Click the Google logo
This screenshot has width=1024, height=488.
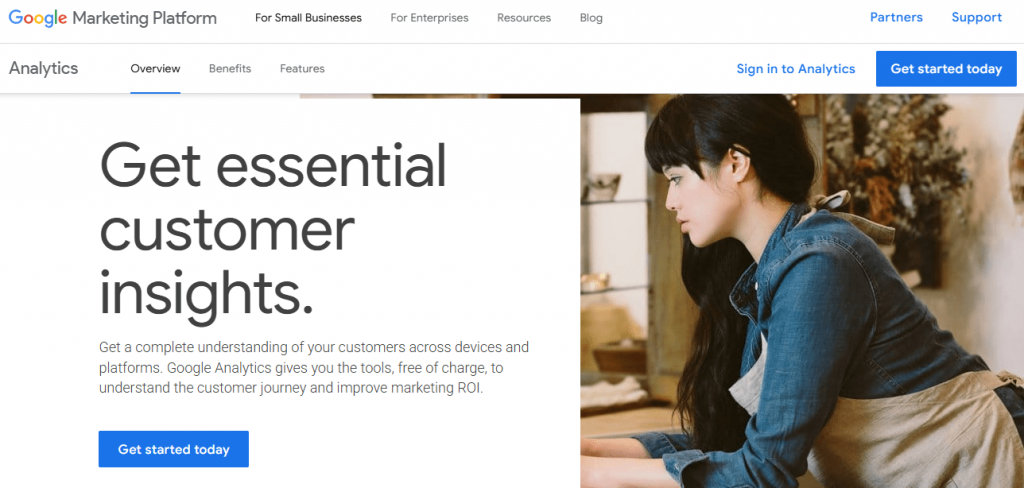[38, 18]
